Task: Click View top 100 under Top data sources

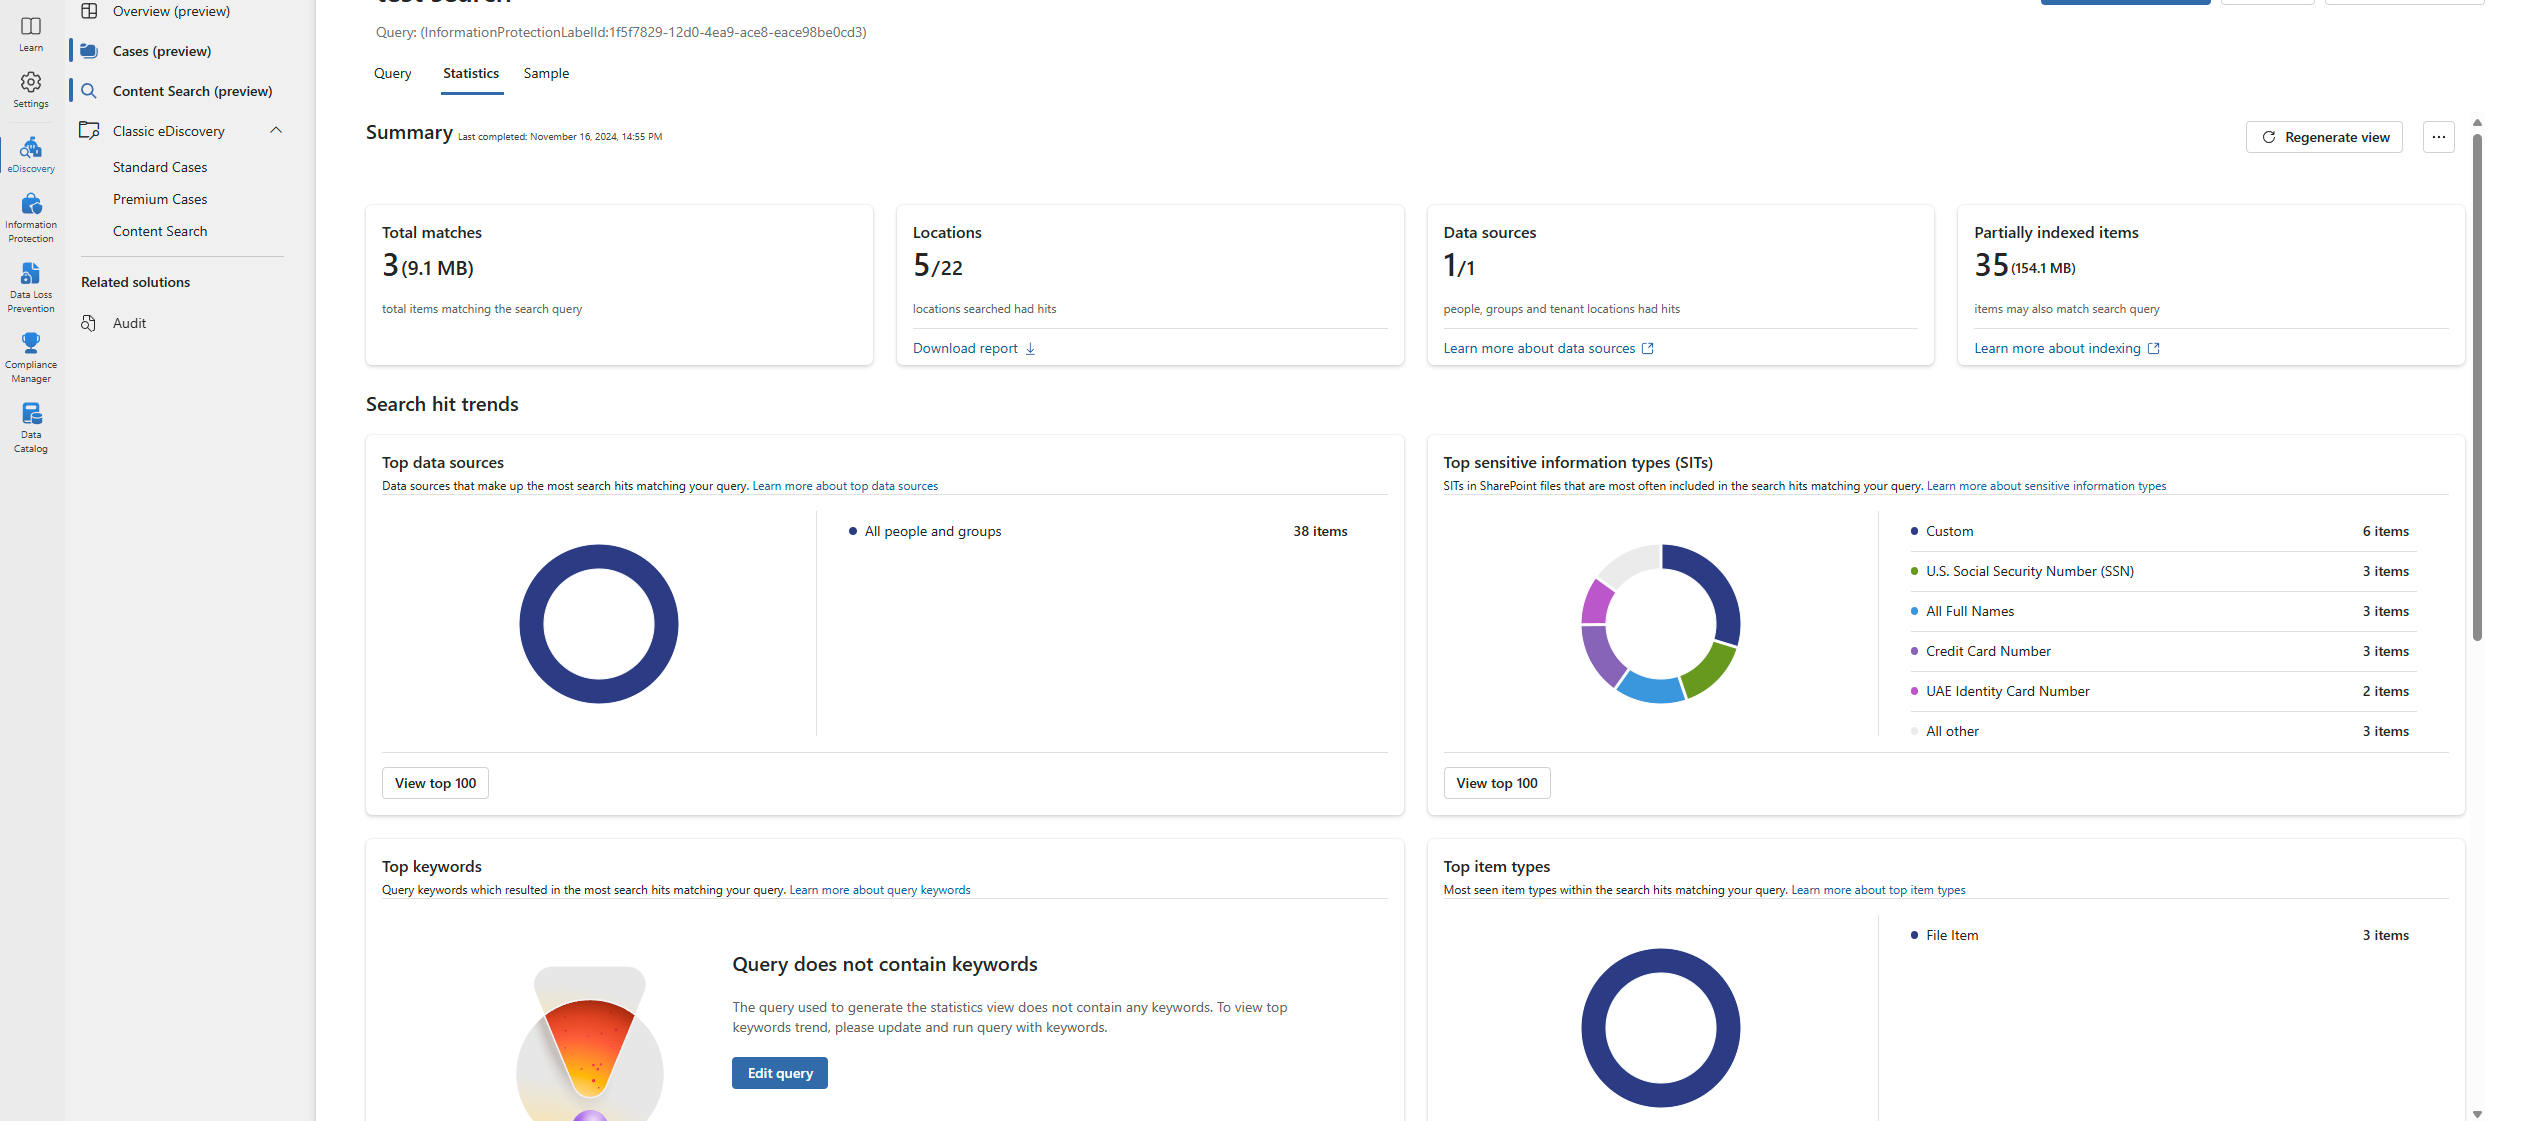Action: [x=434, y=782]
